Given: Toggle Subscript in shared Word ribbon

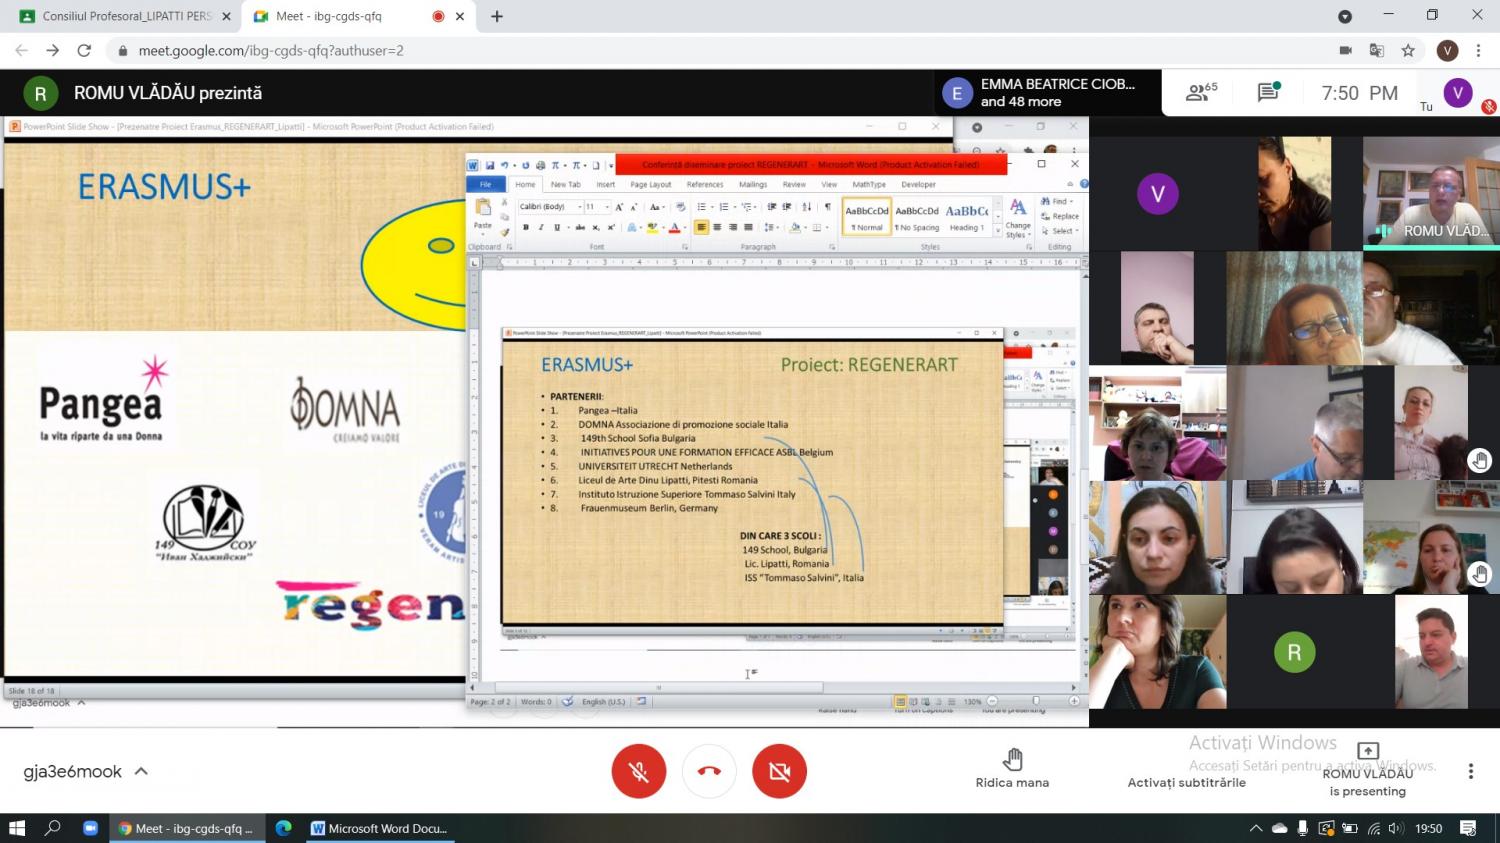Looking at the screenshot, I should pos(596,227).
